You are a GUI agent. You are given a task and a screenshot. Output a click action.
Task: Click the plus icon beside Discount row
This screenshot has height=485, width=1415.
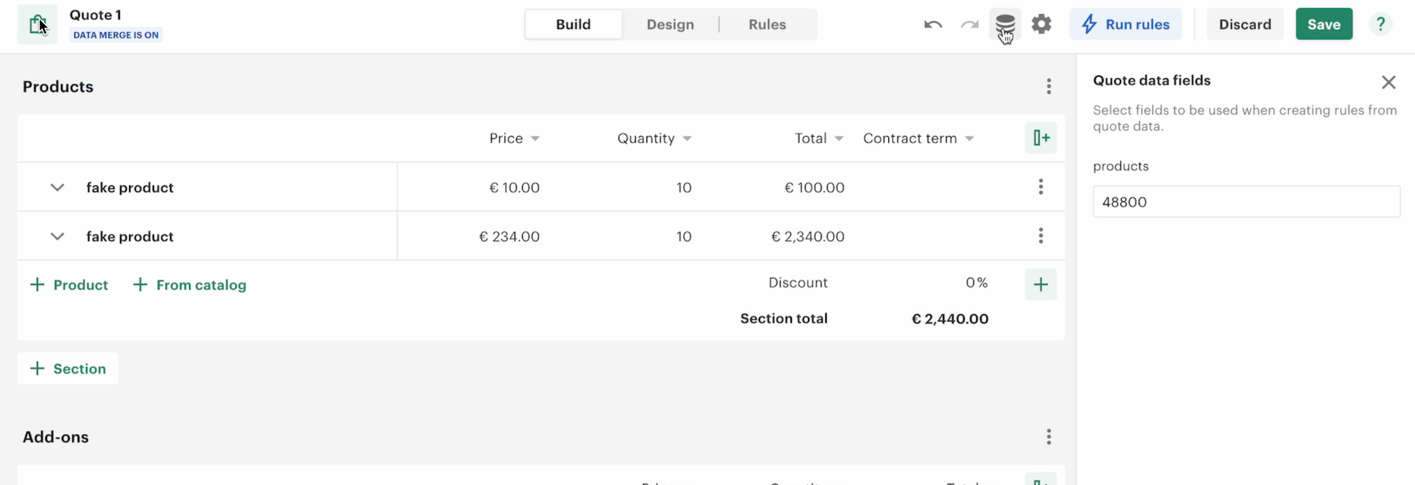coord(1041,284)
